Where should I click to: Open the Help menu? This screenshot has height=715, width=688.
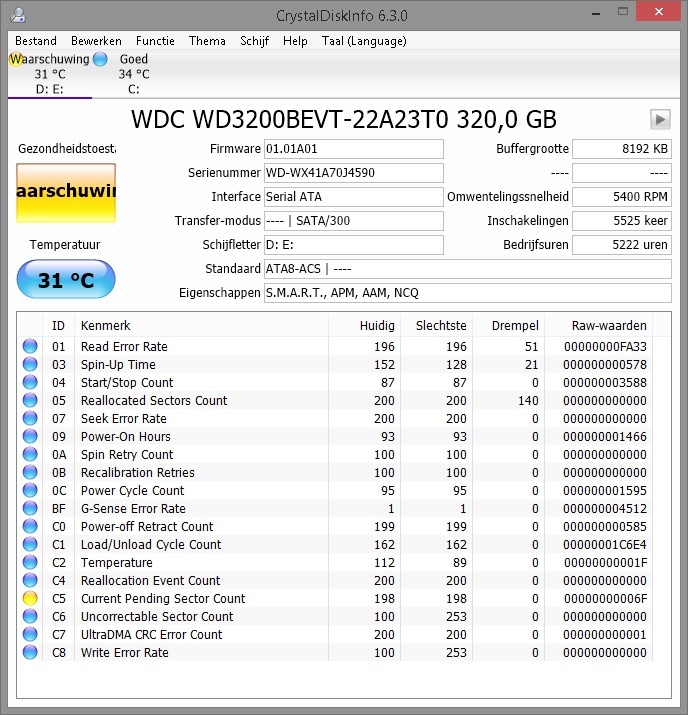coord(295,41)
